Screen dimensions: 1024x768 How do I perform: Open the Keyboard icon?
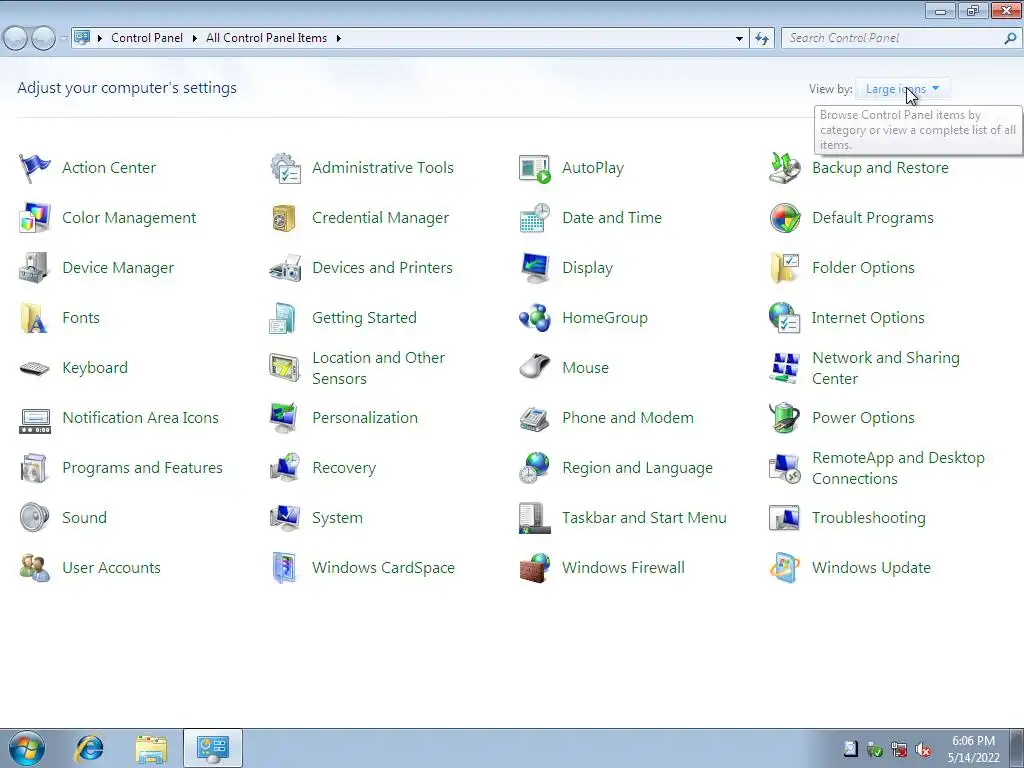pyautogui.click(x=35, y=368)
